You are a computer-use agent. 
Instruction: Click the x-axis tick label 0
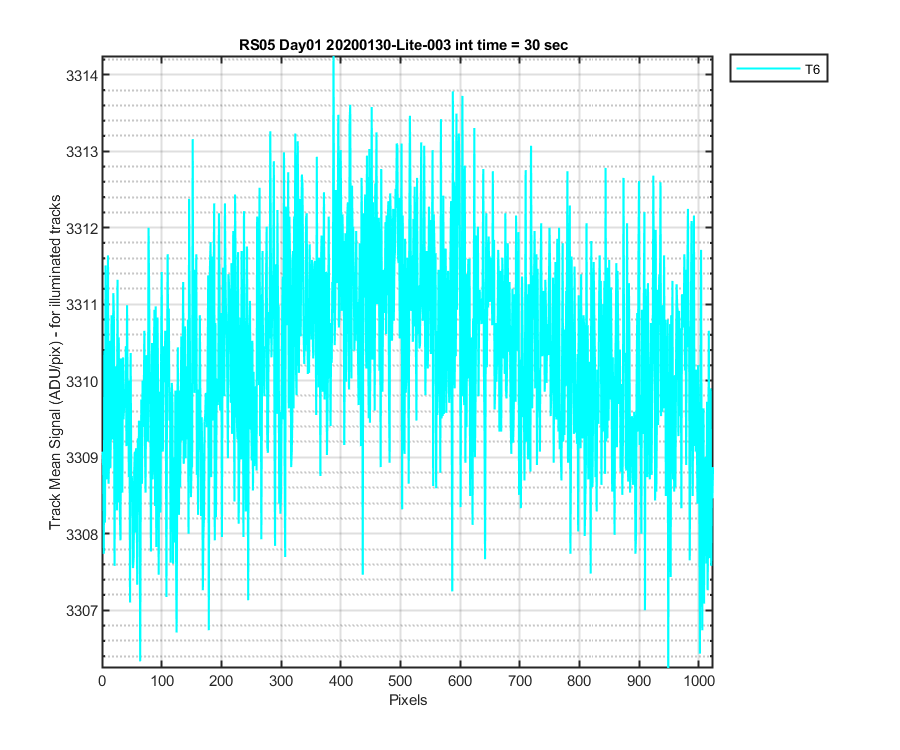tap(102, 681)
